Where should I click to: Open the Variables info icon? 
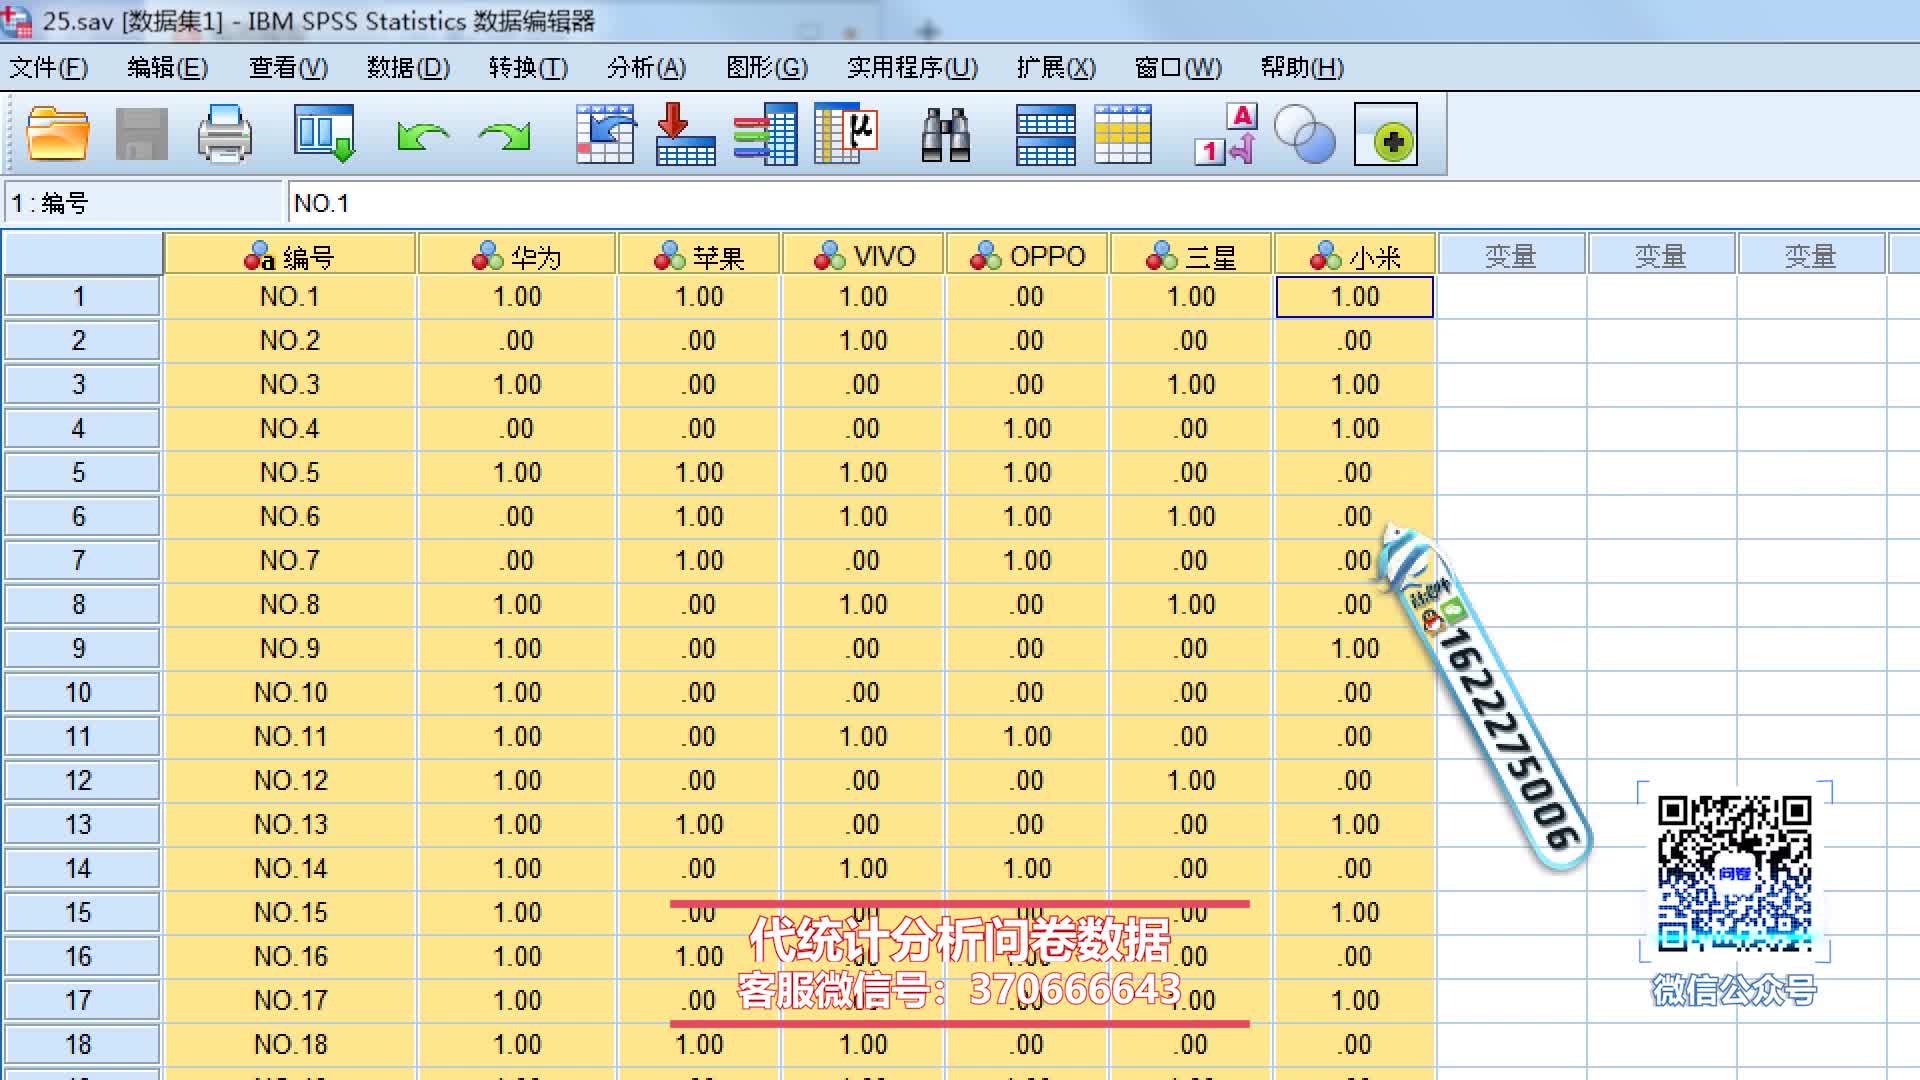click(x=765, y=134)
